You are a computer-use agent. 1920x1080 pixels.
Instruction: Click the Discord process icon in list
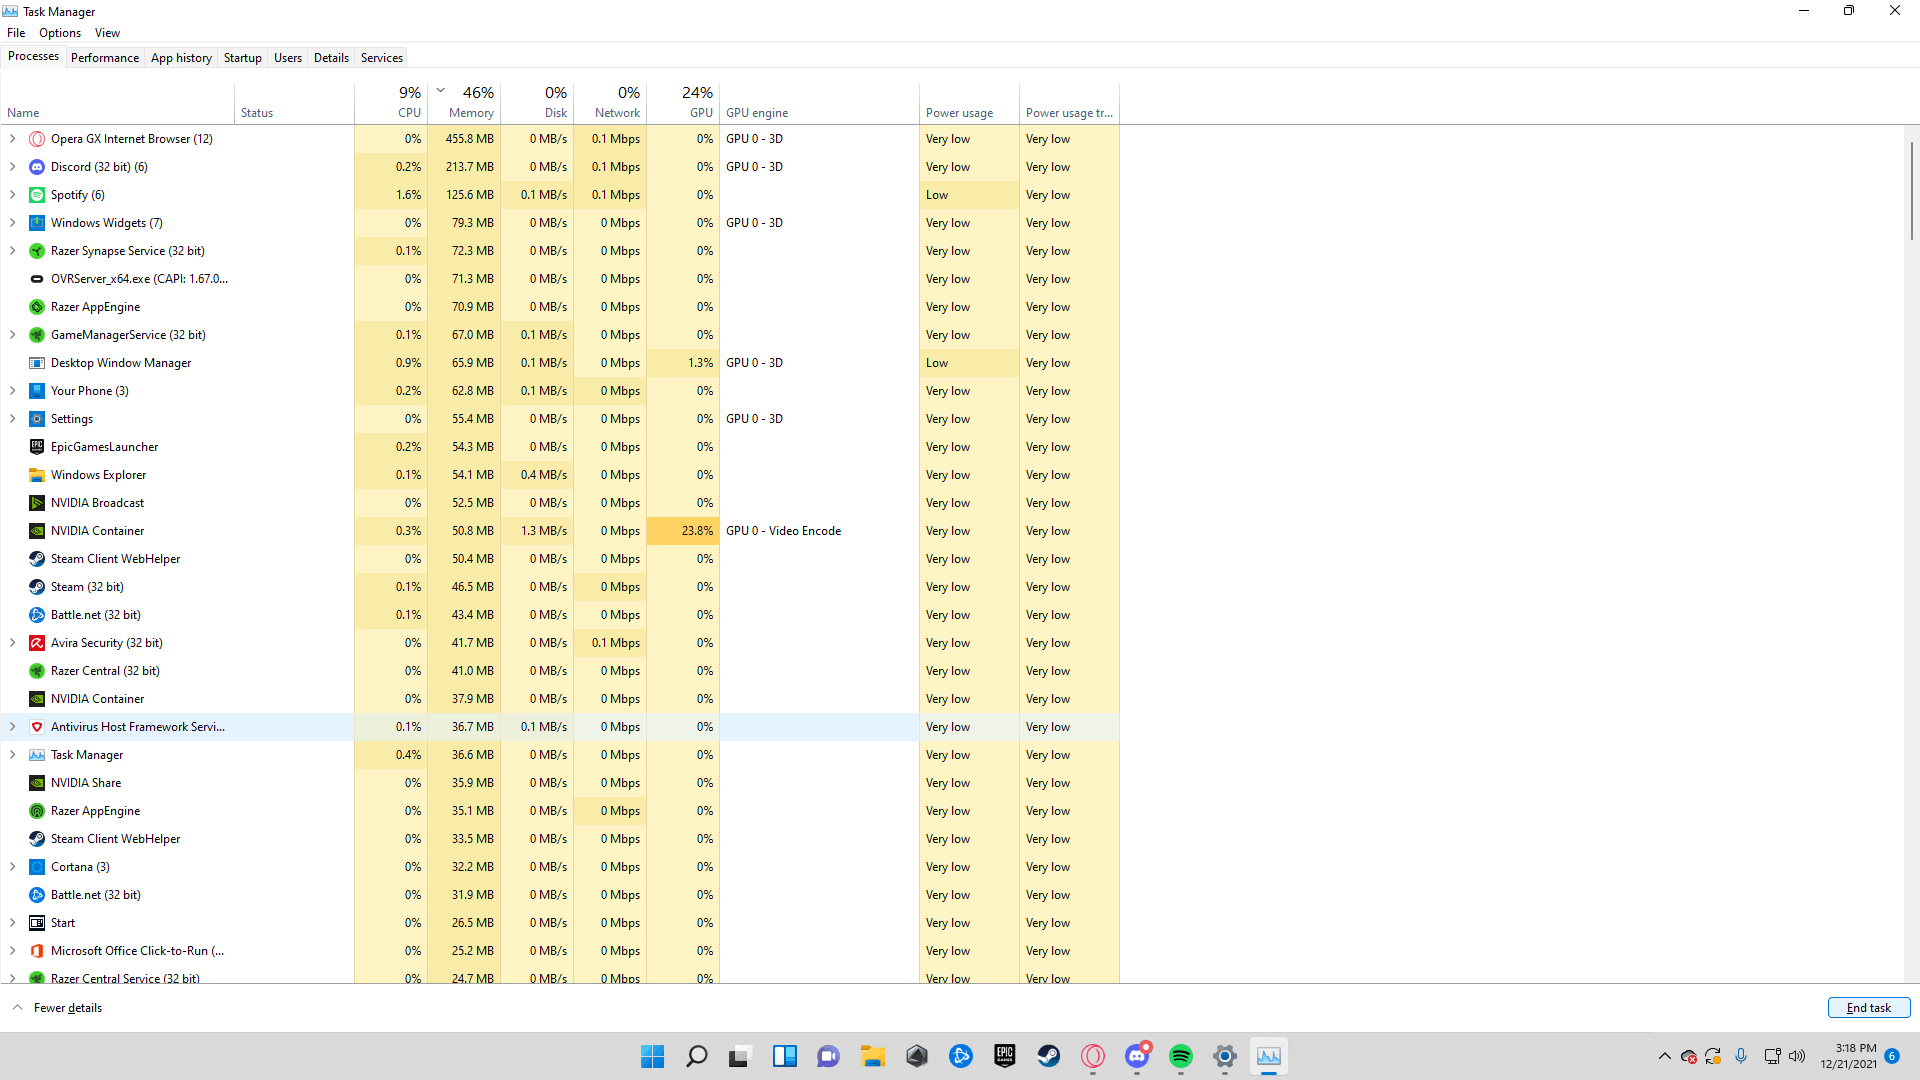[37, 167]
